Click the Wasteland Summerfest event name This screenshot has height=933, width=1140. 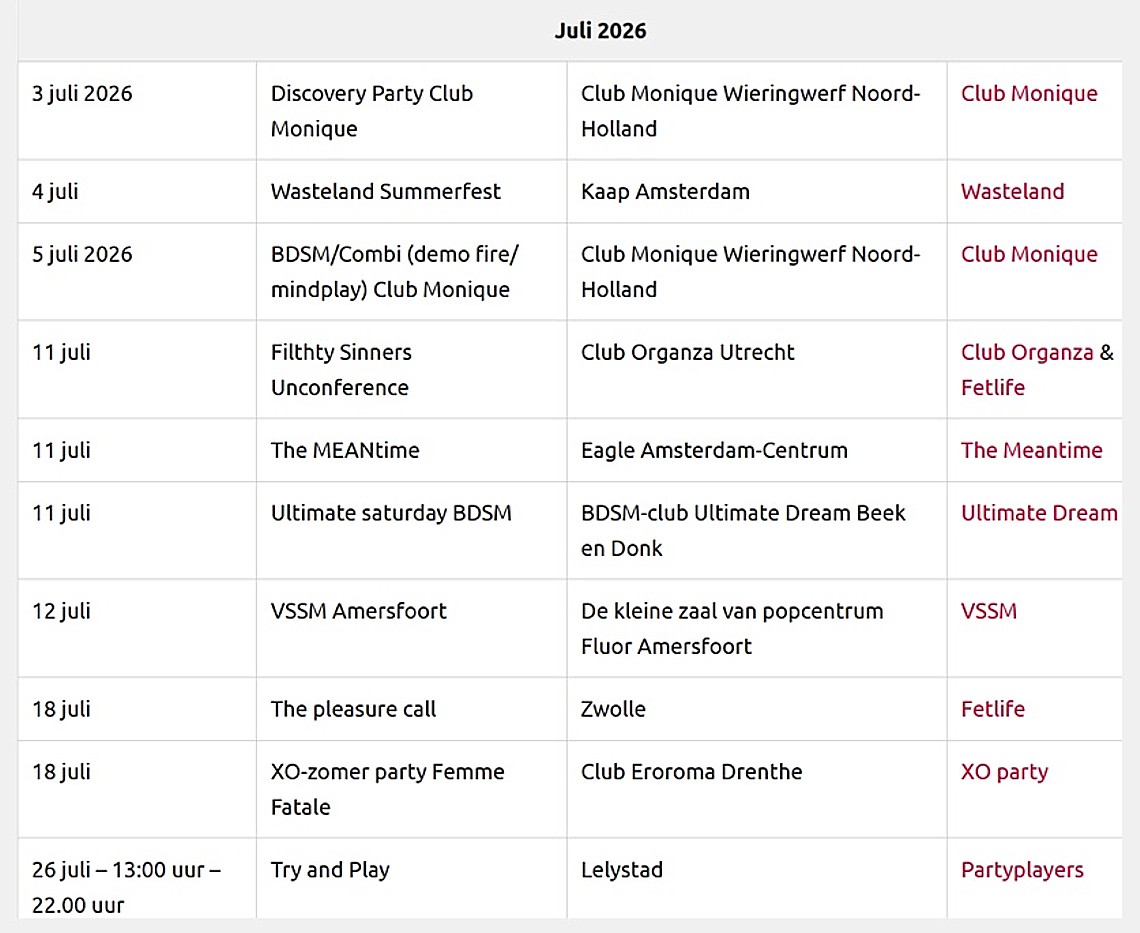pos(385,191)
